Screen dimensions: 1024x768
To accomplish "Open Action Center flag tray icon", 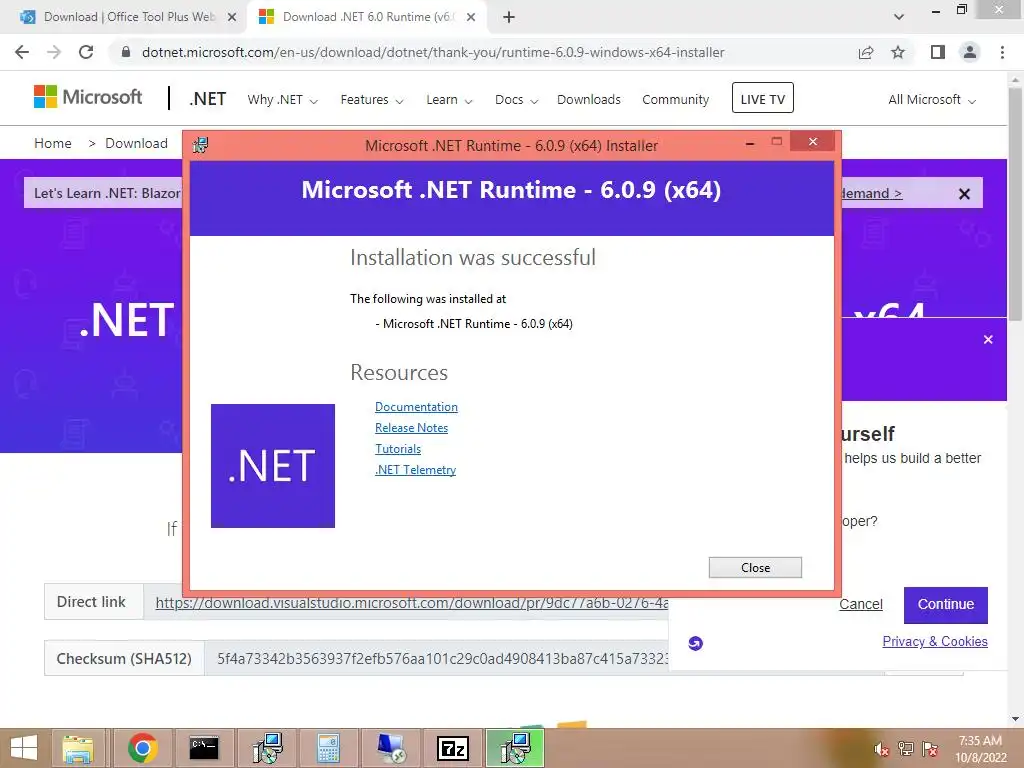I will 930,749.
